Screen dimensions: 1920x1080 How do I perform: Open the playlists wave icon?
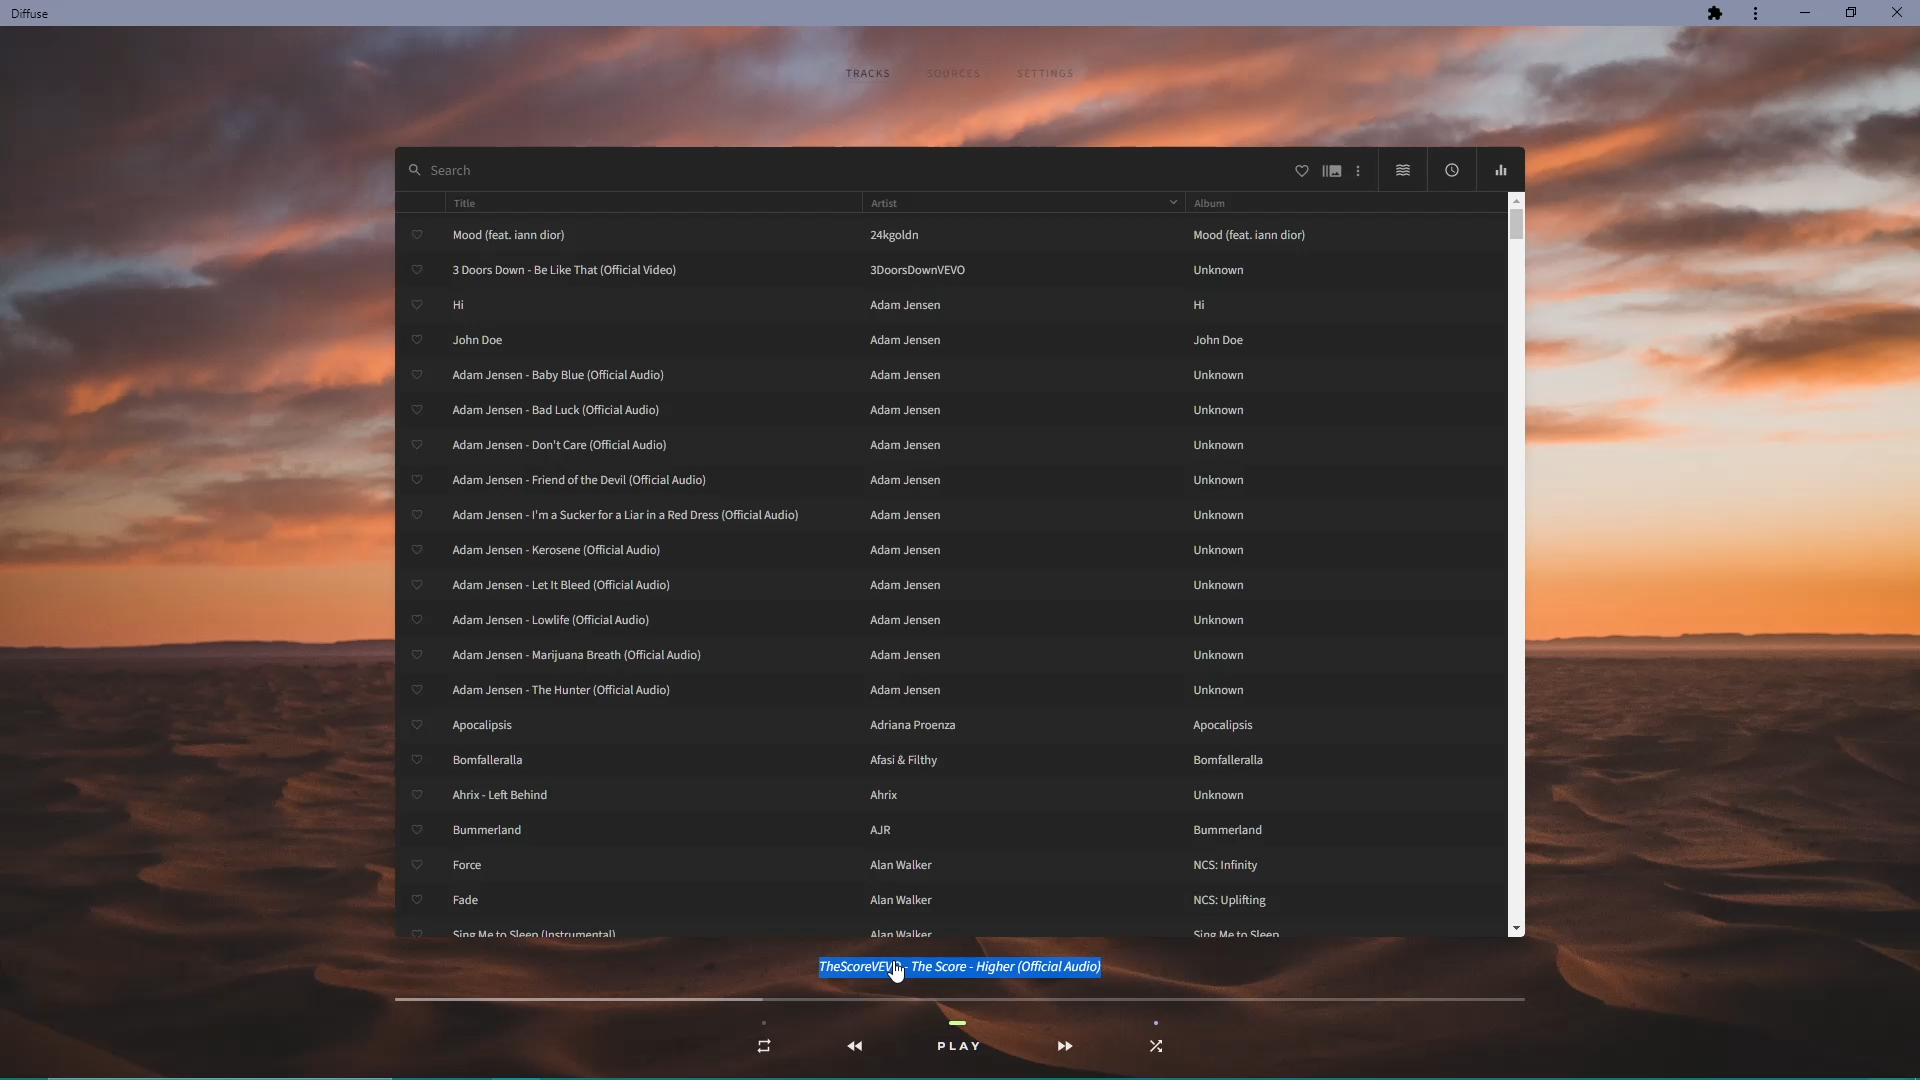point(1403,171)
